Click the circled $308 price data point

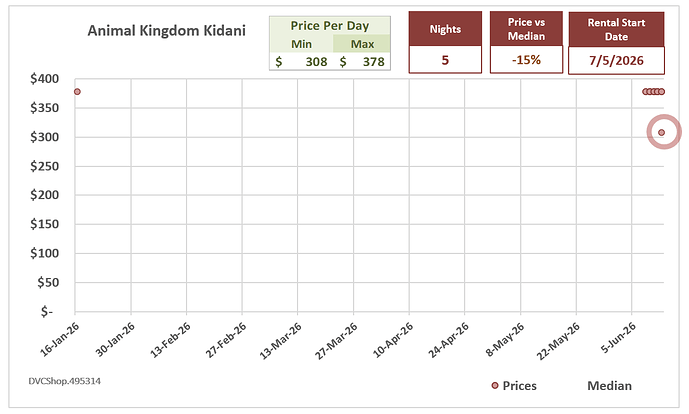coord(661,132)
